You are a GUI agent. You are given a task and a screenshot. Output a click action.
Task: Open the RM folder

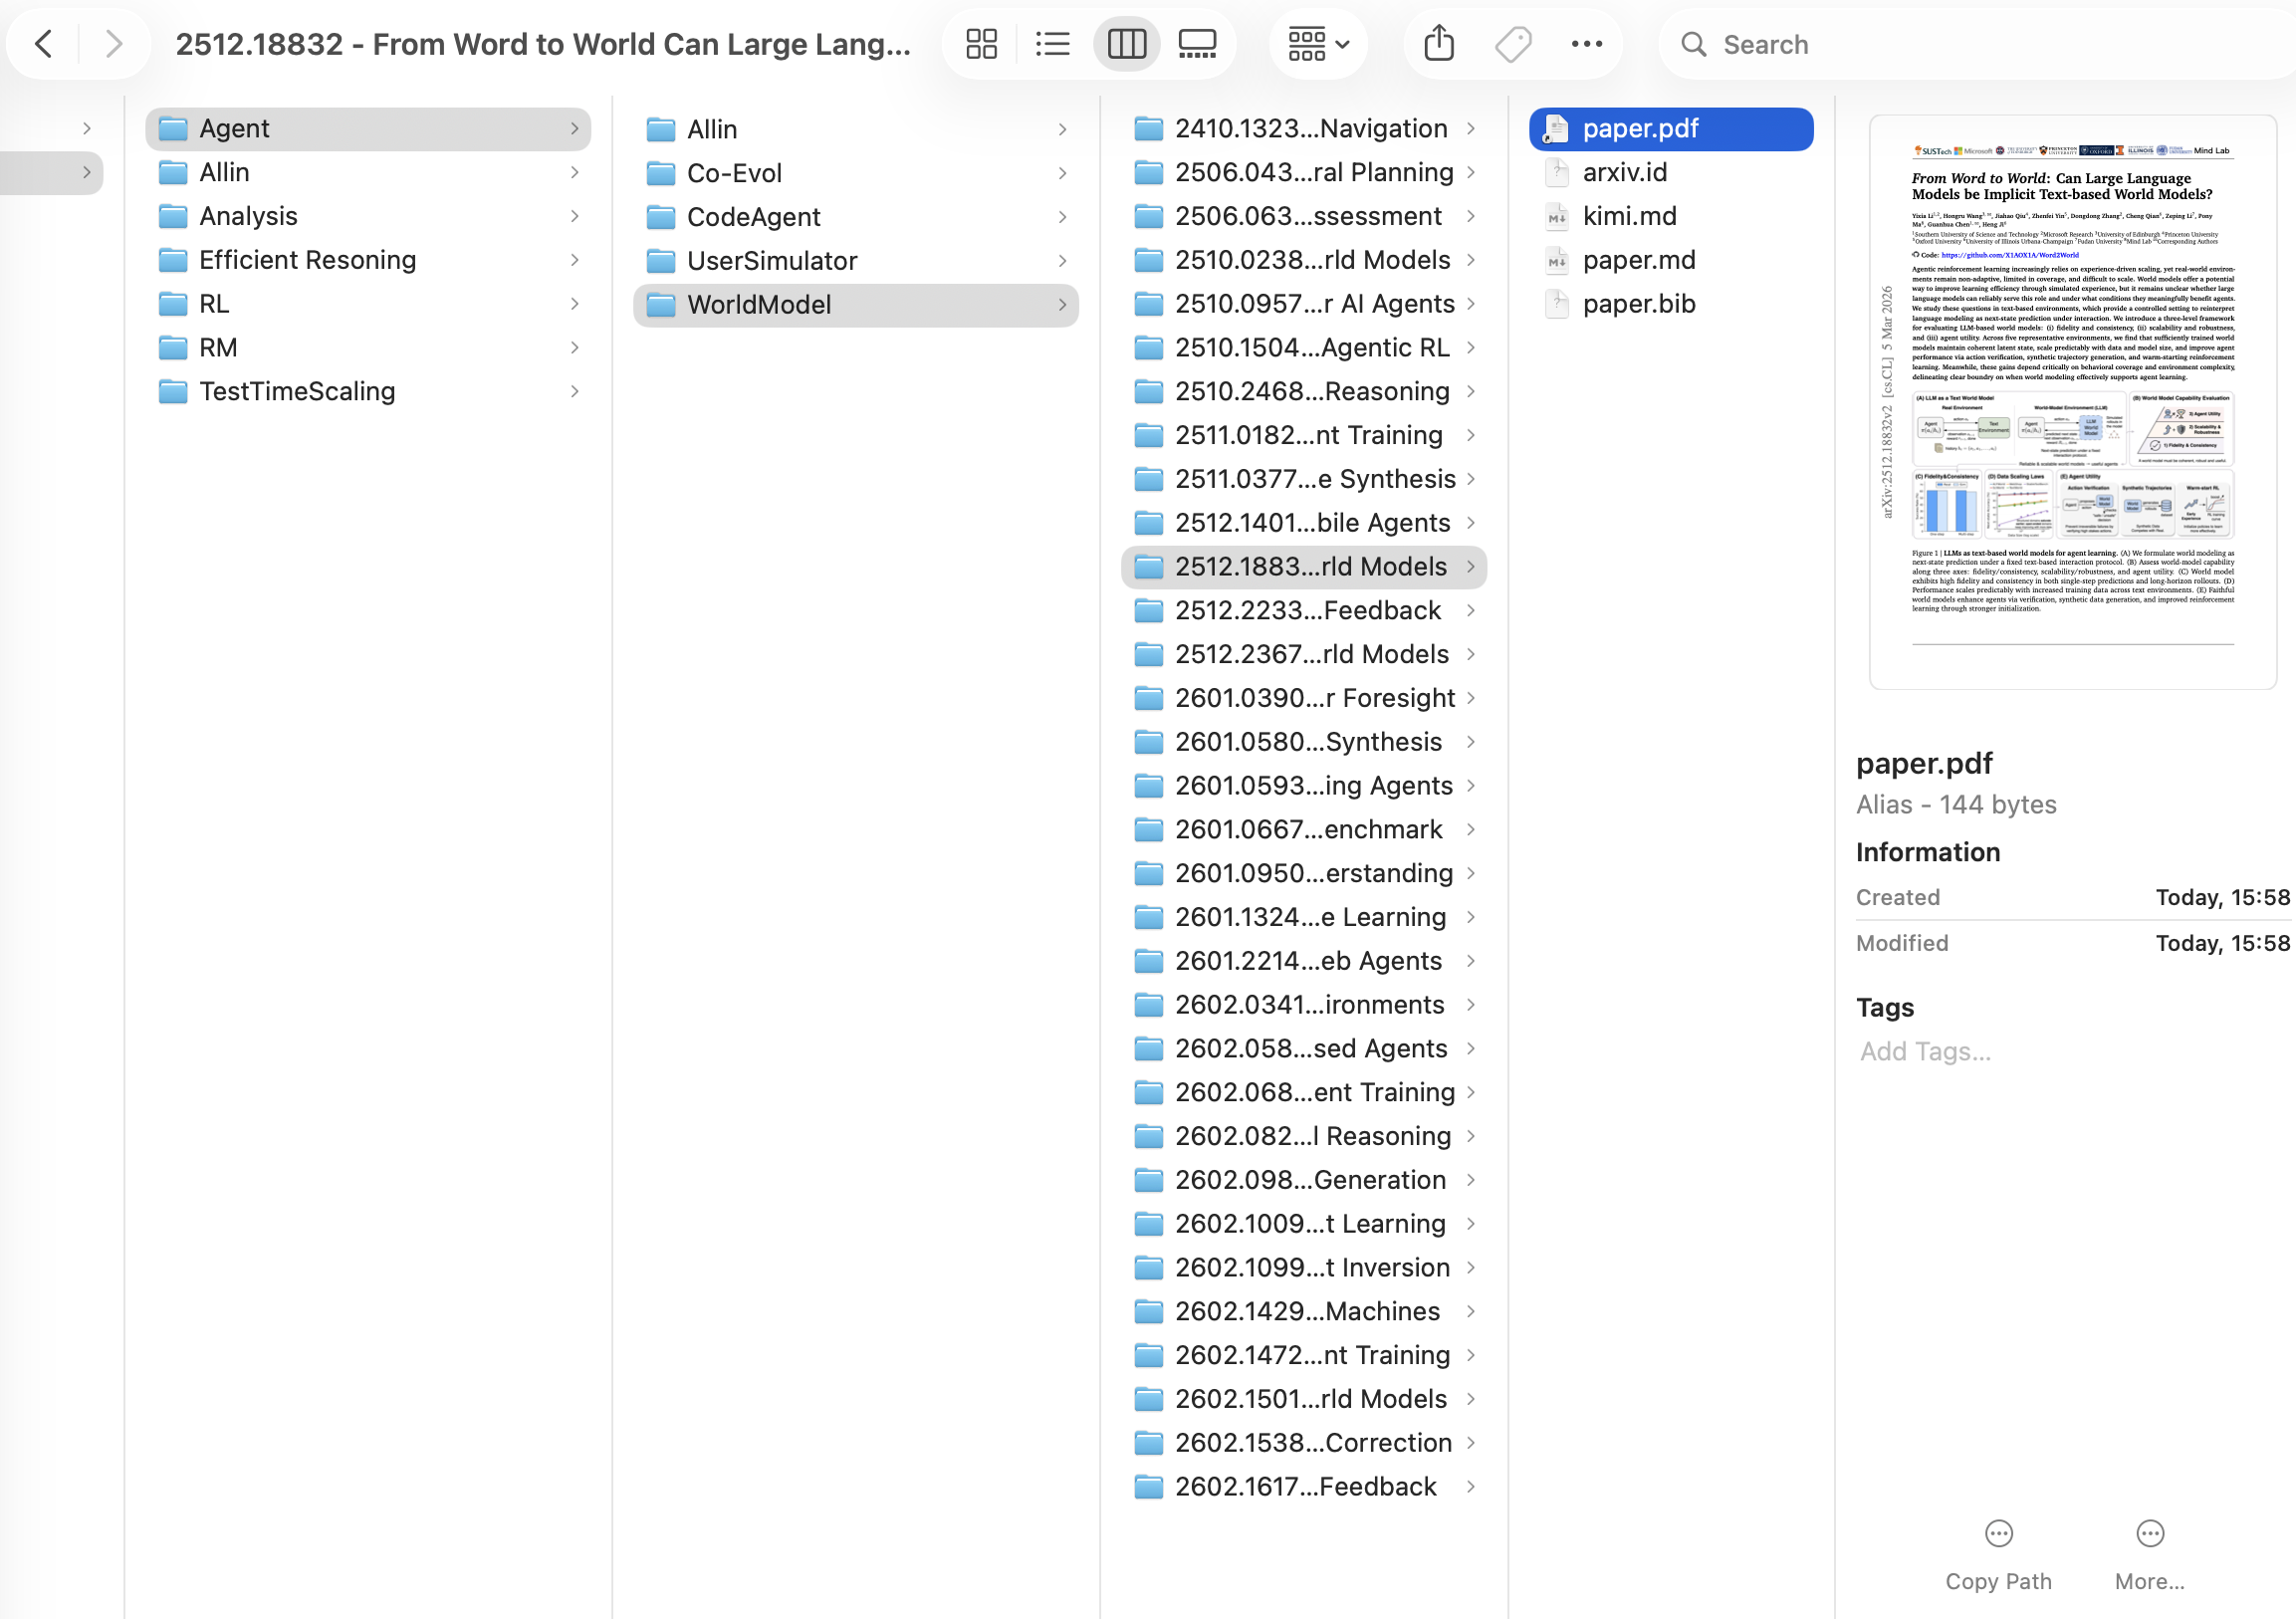coord(368,347)
